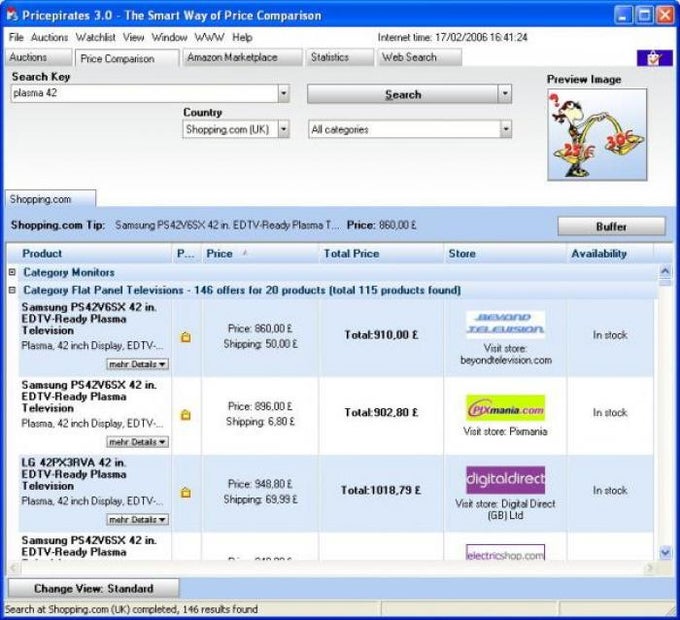Viewport: 680px width, 620px height.
Task: Open mehr Details for the Pixmania offer
Action: (x=137, y=442)
